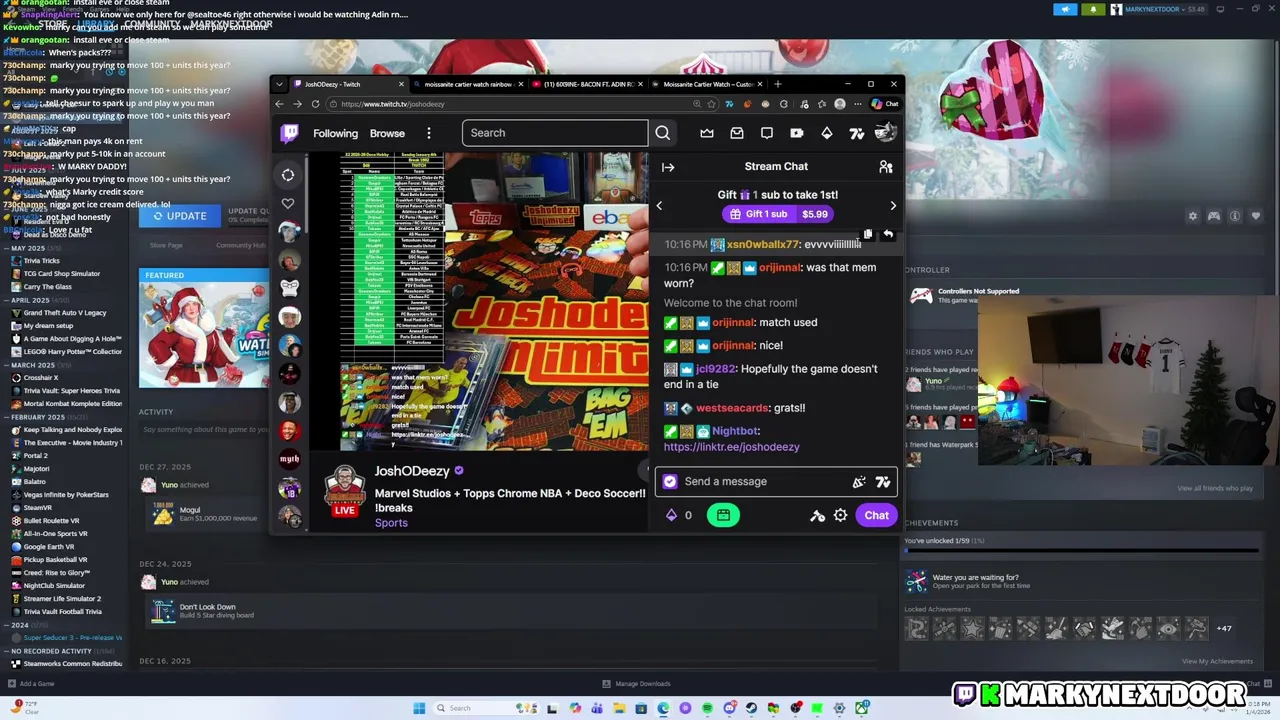Open Steam from the Windows taskbar
The width and height of the screenshot is (1280, 720).
point(751,708)
